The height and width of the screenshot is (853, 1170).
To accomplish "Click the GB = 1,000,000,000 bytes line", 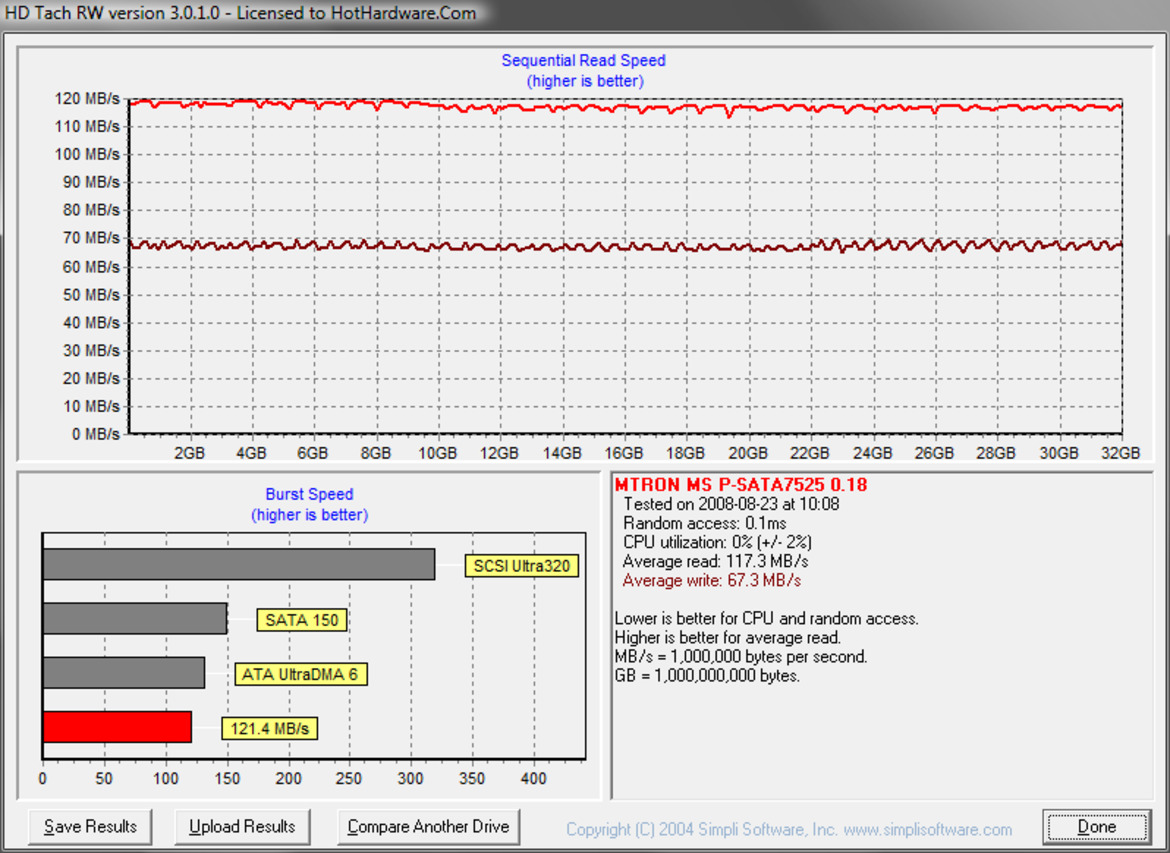I will (x=707, y=676).
